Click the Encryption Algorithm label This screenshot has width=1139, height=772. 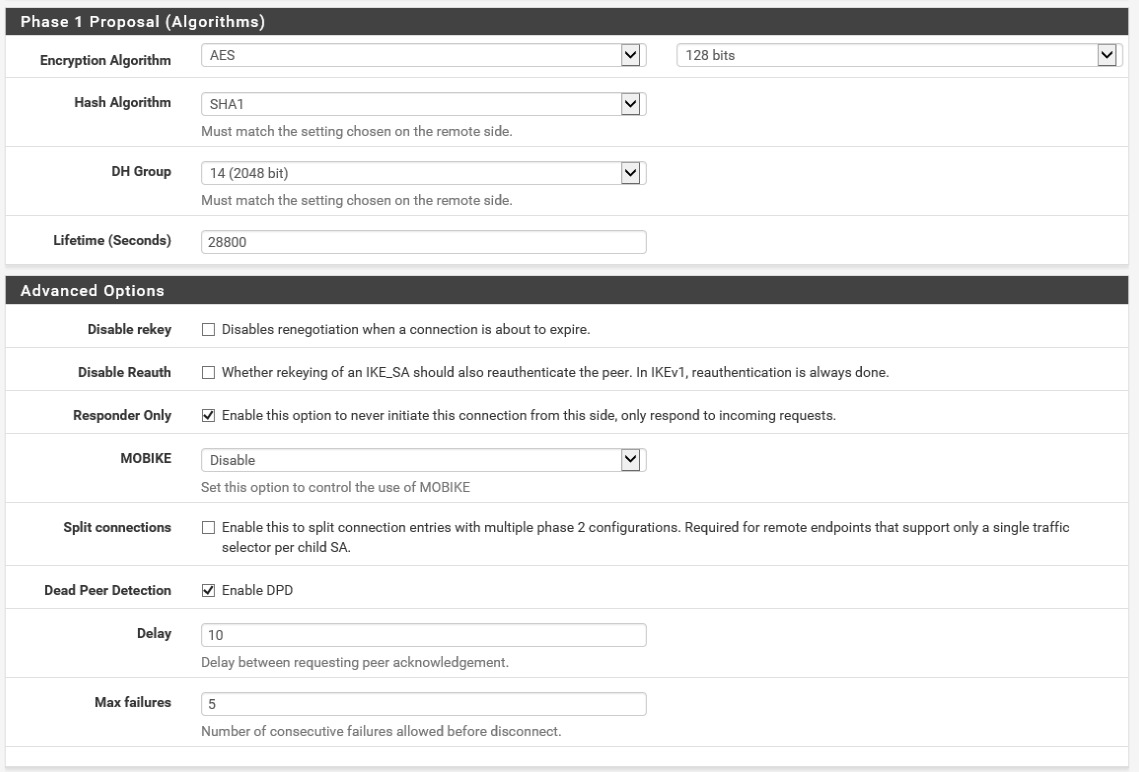coord(105,61)
